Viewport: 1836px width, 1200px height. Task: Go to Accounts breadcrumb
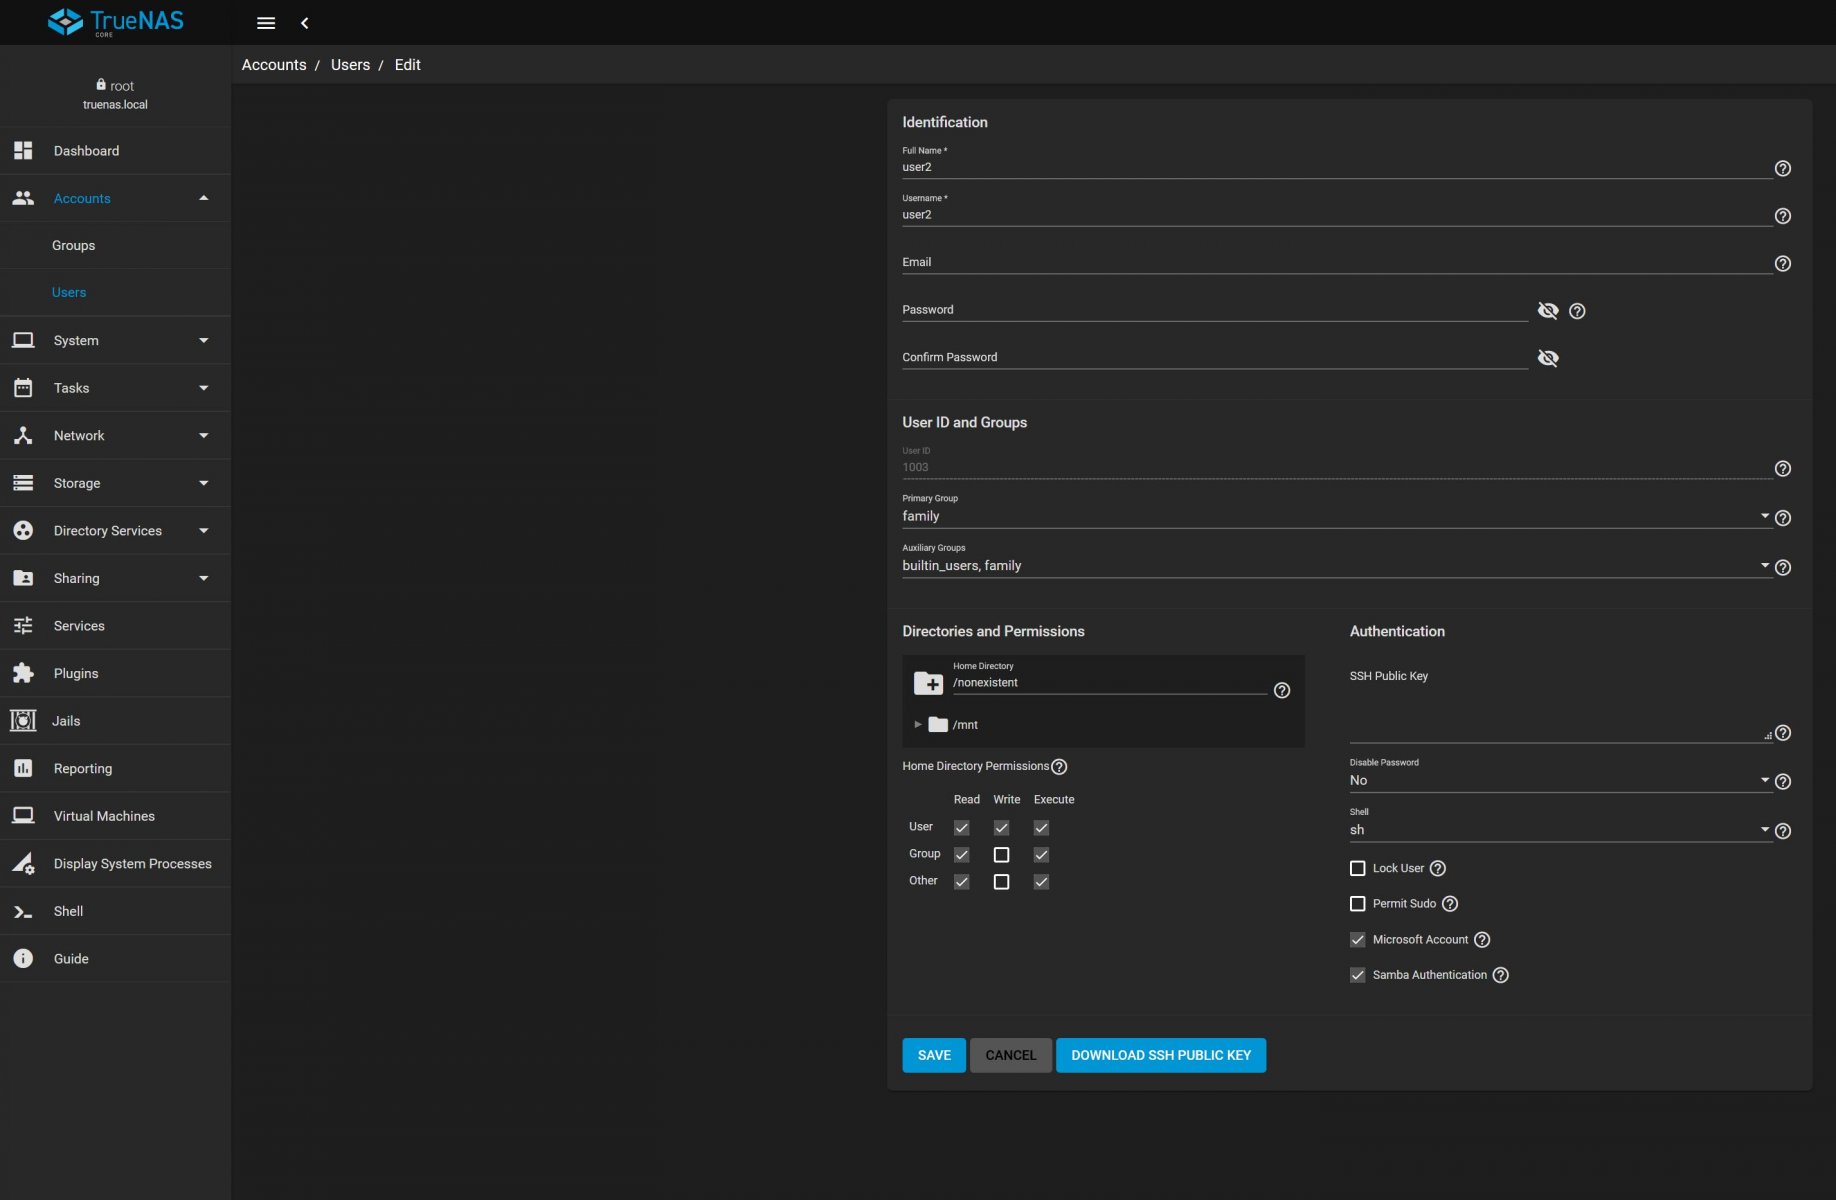coord(274,65)
